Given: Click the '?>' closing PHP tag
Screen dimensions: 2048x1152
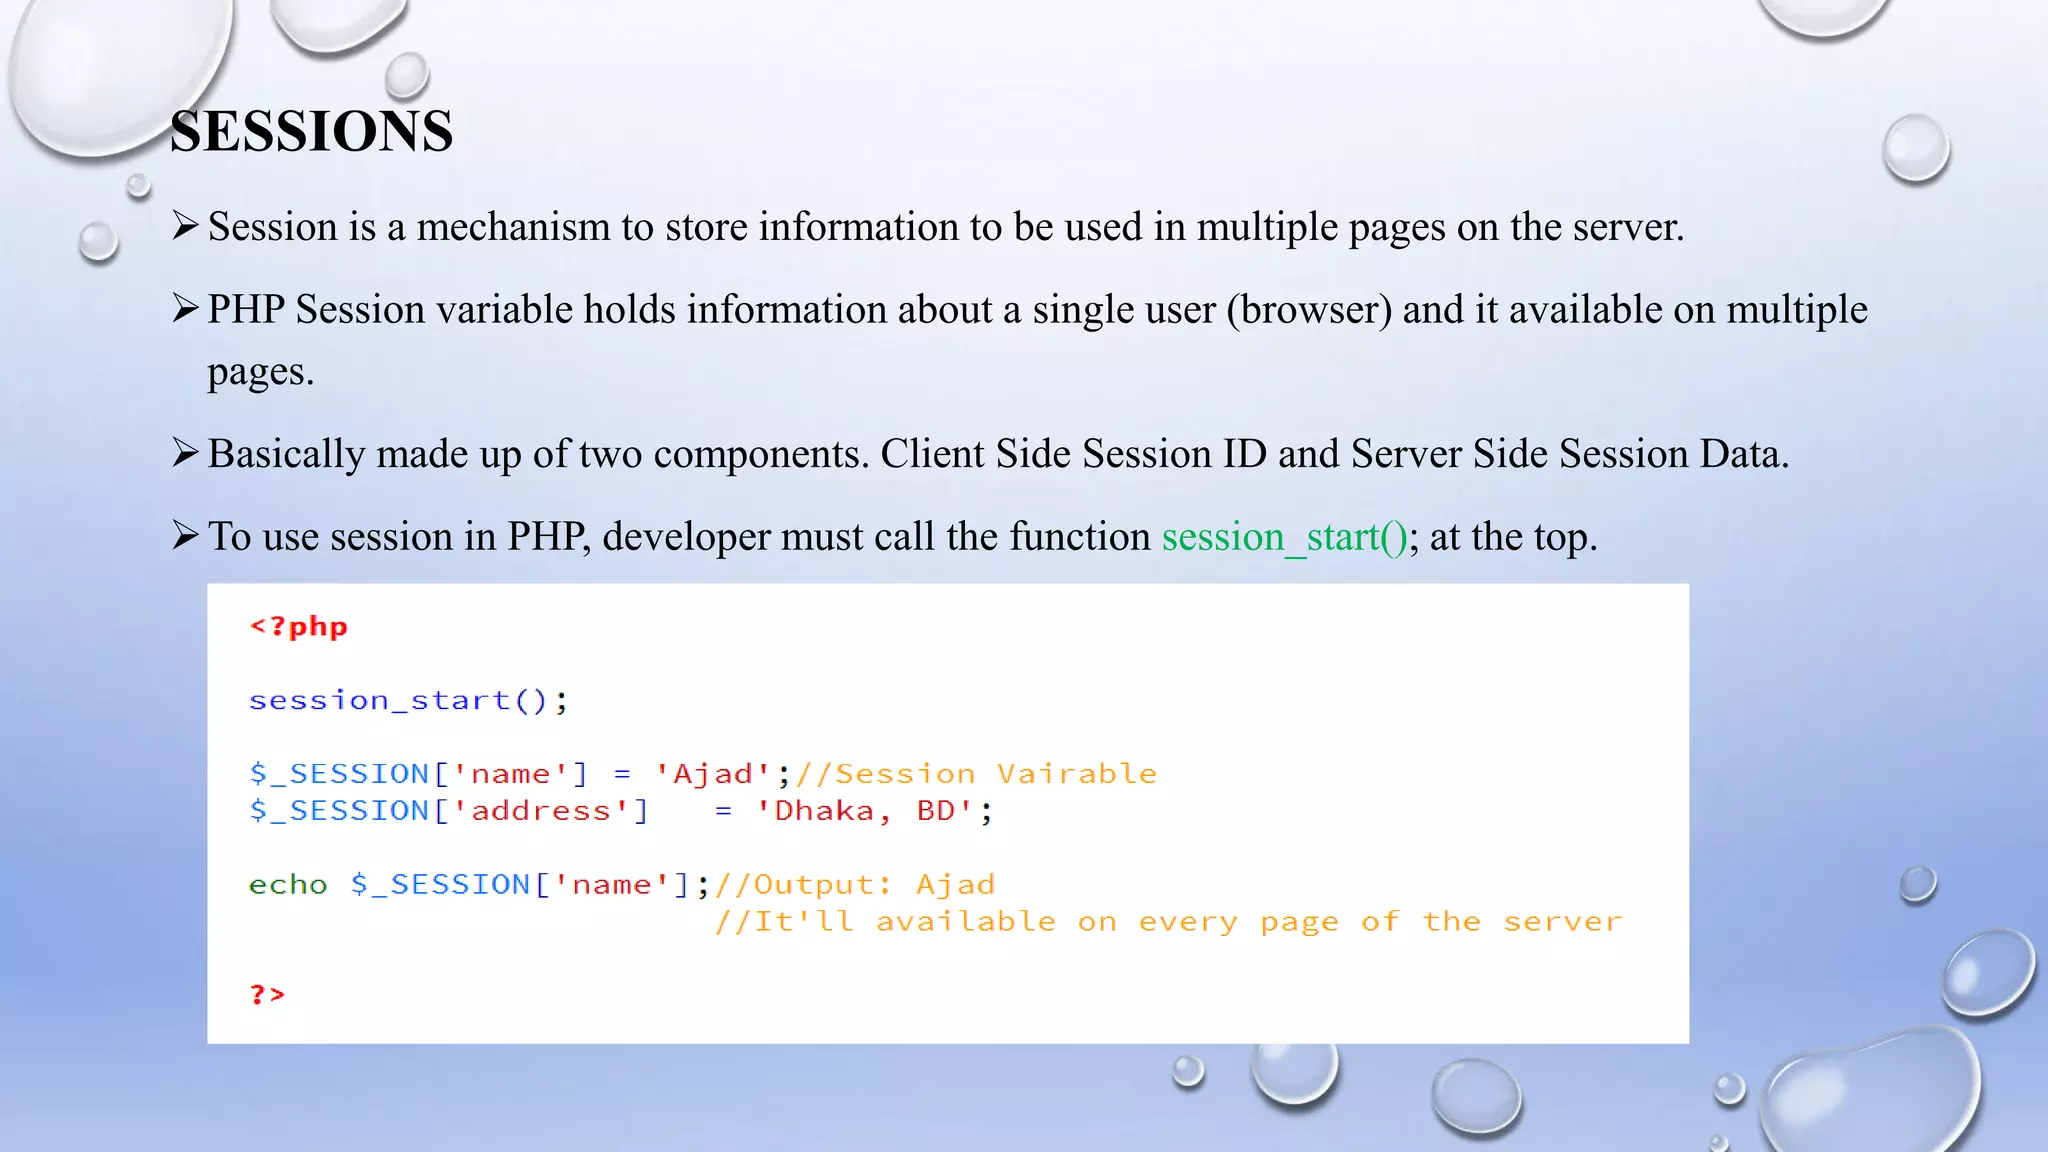Looking at the screenshot, I should [267, 995].
